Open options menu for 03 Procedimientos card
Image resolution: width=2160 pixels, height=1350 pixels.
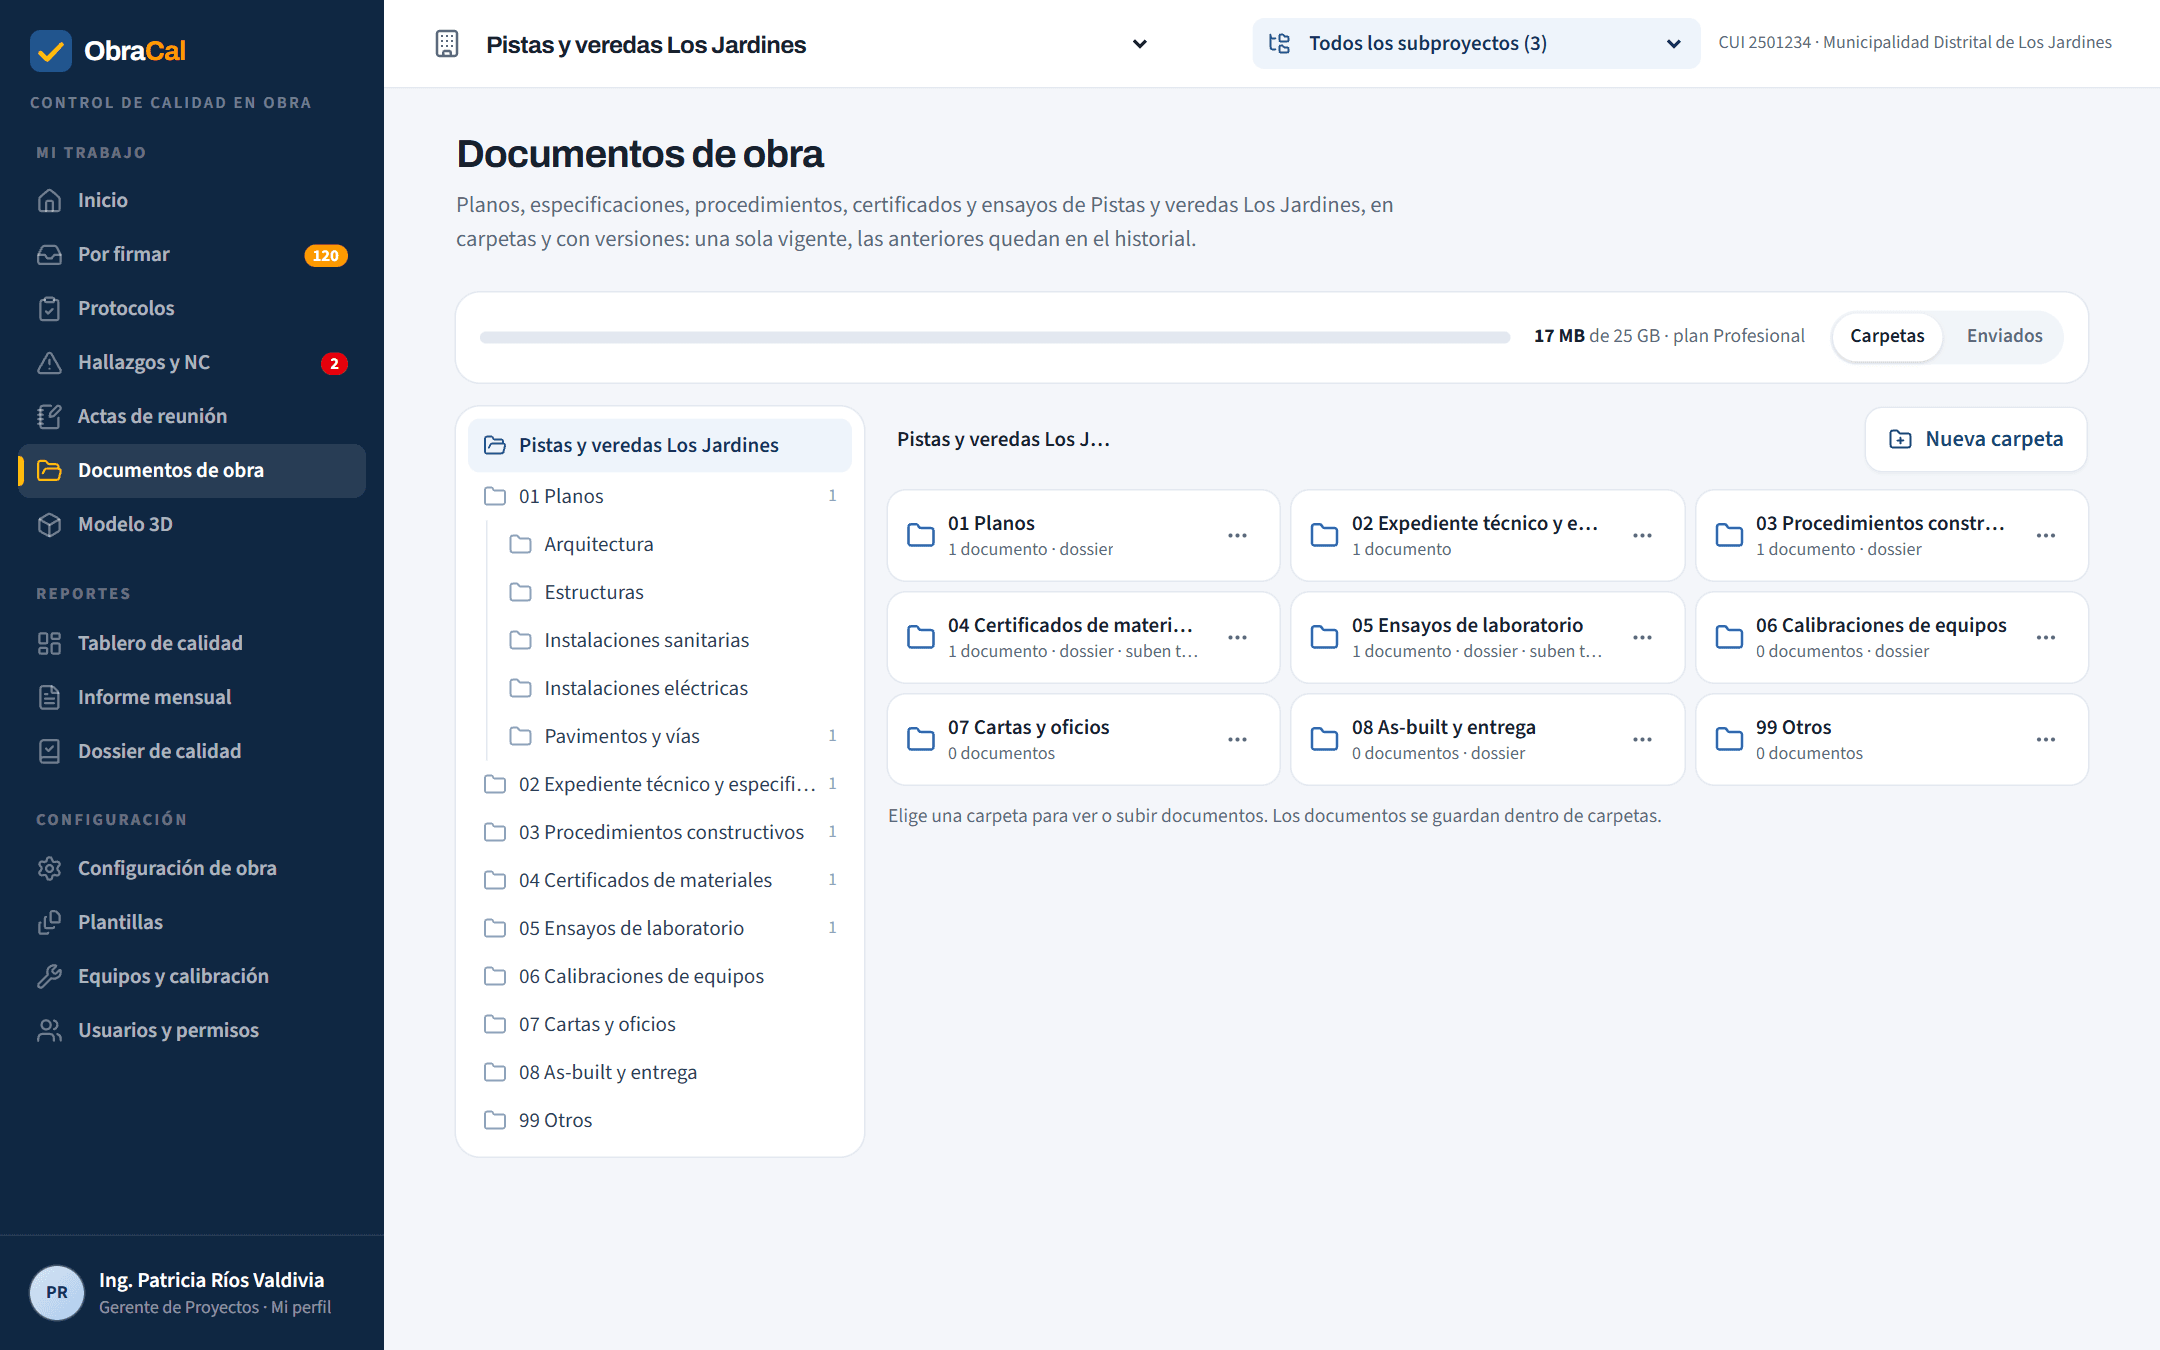coord(2046,535)
